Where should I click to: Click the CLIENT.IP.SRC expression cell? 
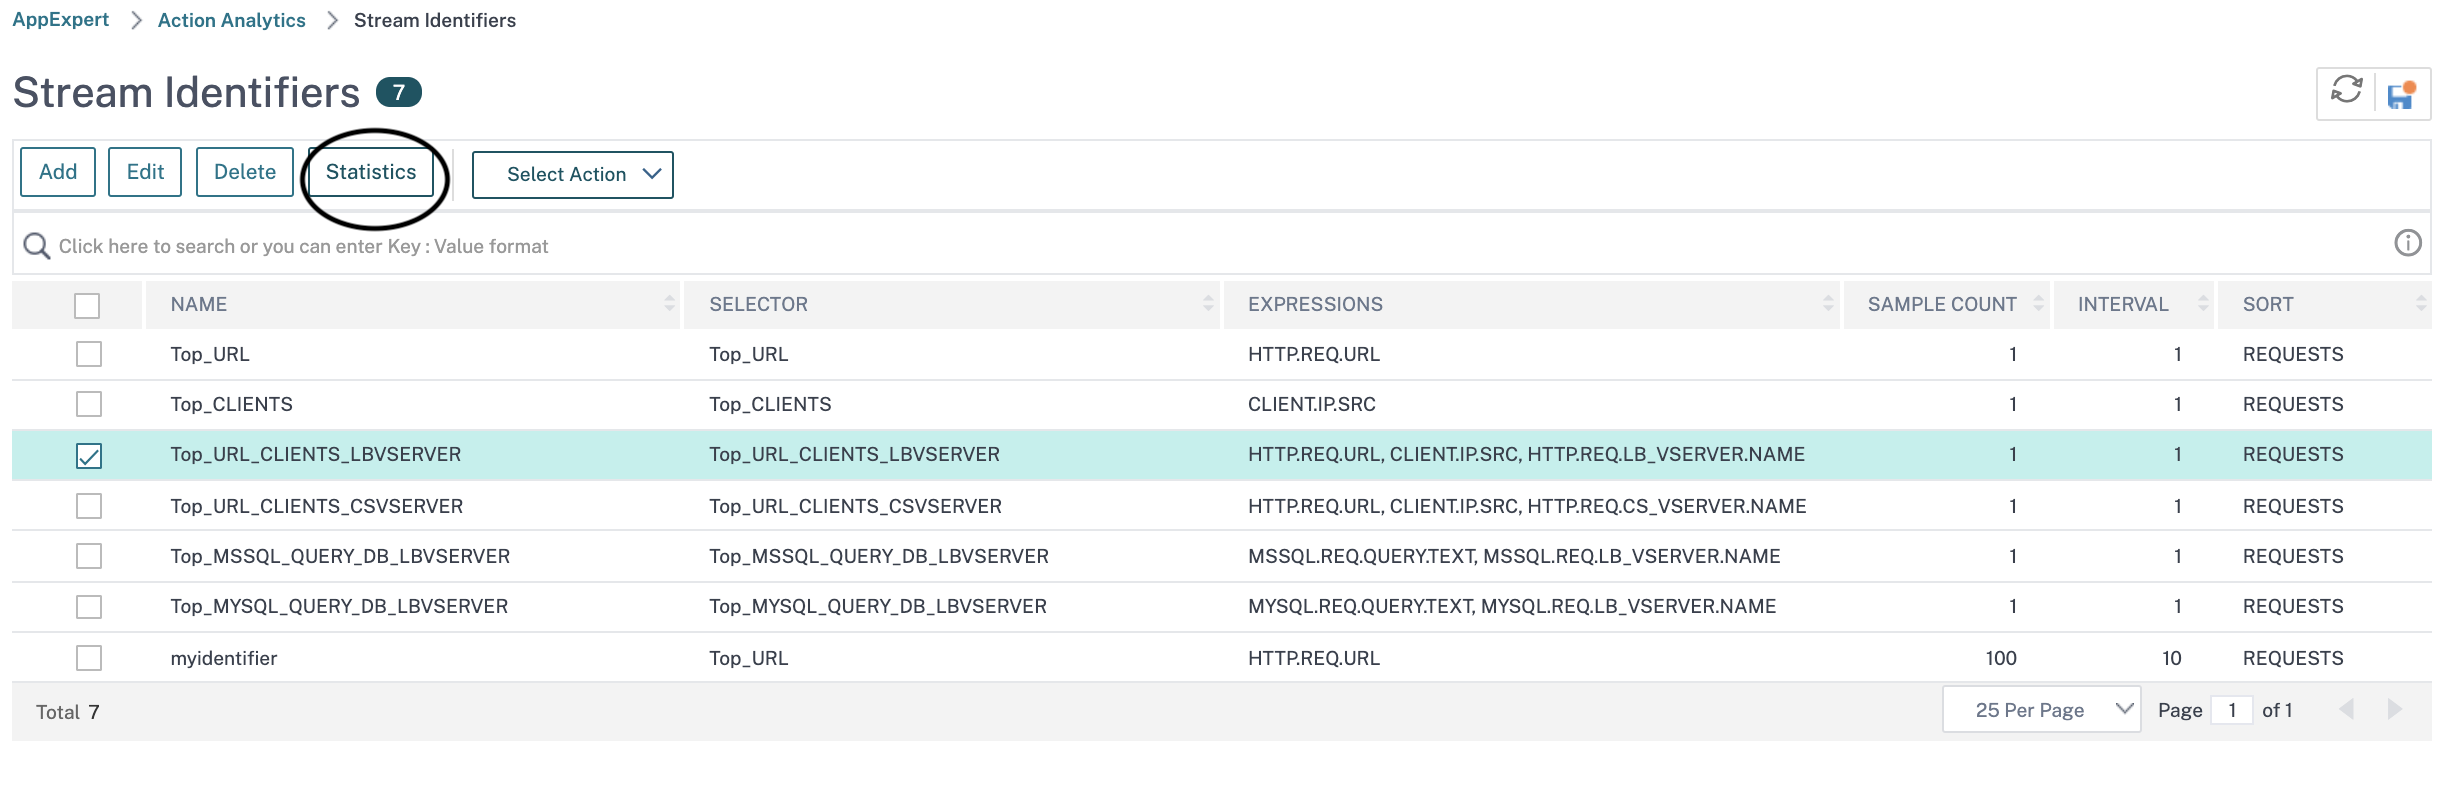[x=1312, y=404]
